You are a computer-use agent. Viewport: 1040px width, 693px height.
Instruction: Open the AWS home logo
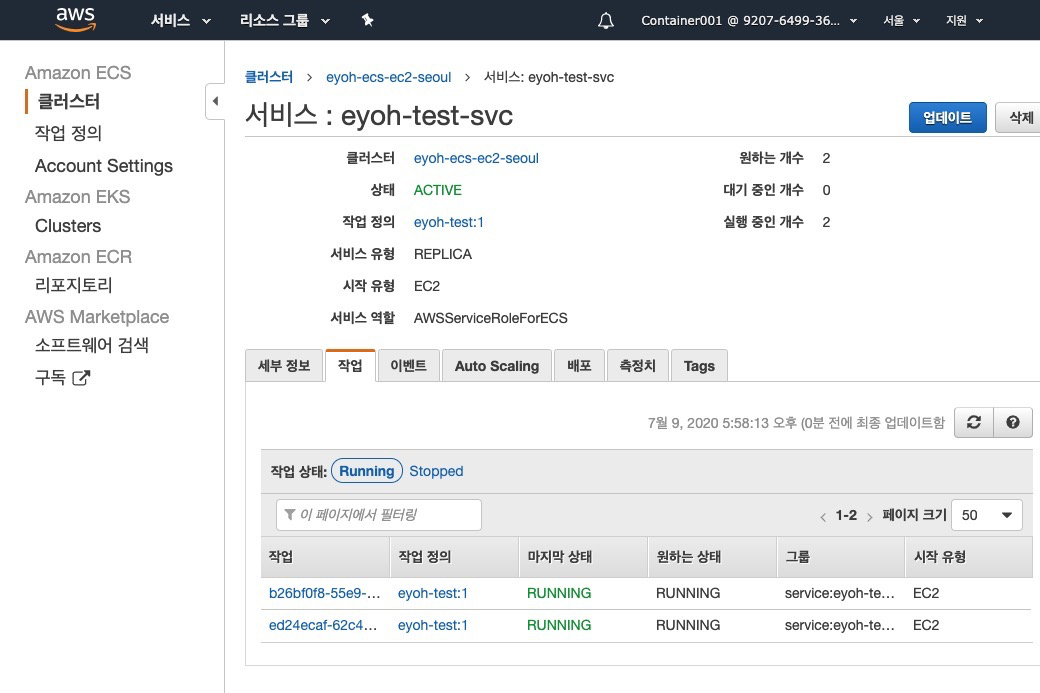coord(76,20)
